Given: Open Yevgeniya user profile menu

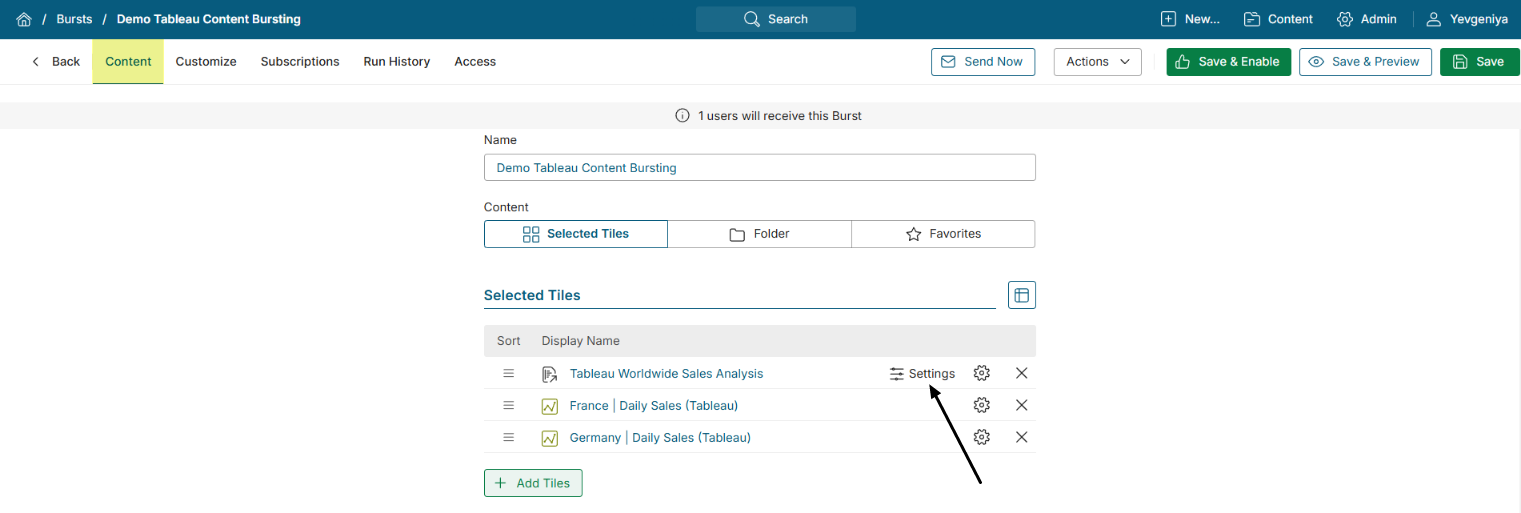Looking at the screenshot, I should tap(1466, 19).
